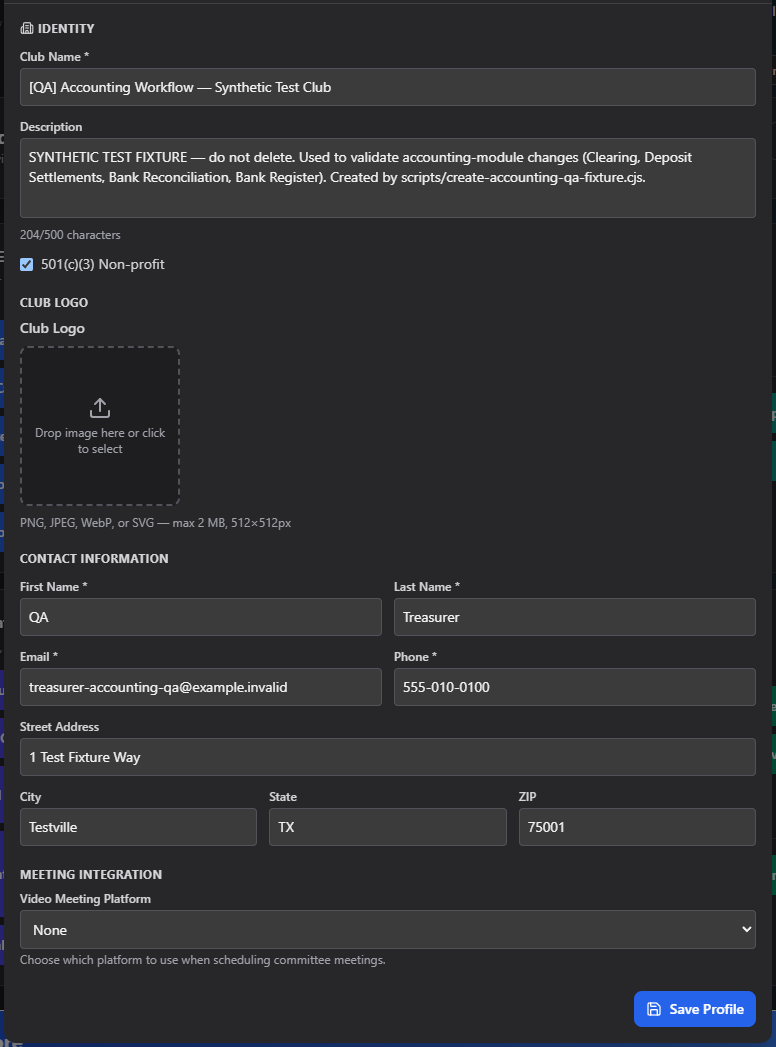Viewport: 776px width, 1047px height.
Task: Click the Drop image here text
Action: click(x=100, y=441)
